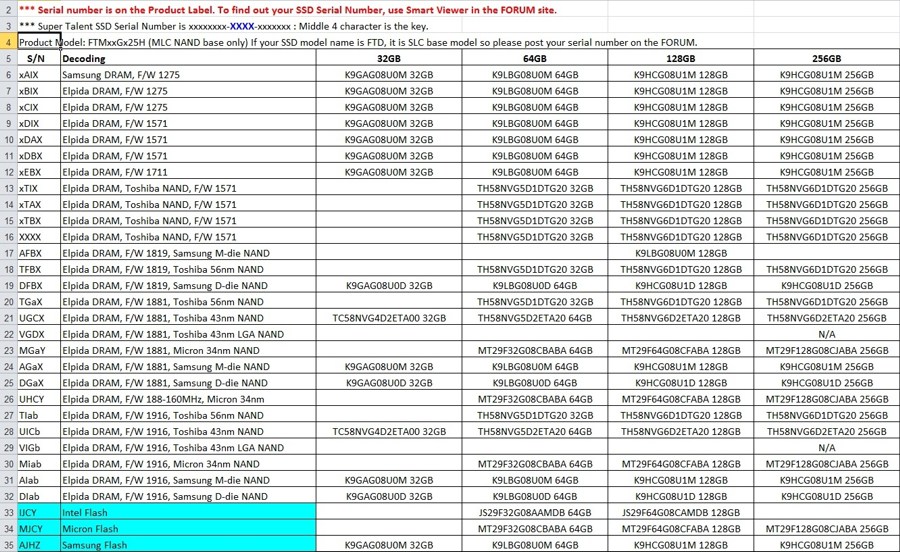The width and height of the screenshot is (900, 552).
Task: Select K9LBG08U0M 128GB cell in AFBX row
Action: point(681,253)
